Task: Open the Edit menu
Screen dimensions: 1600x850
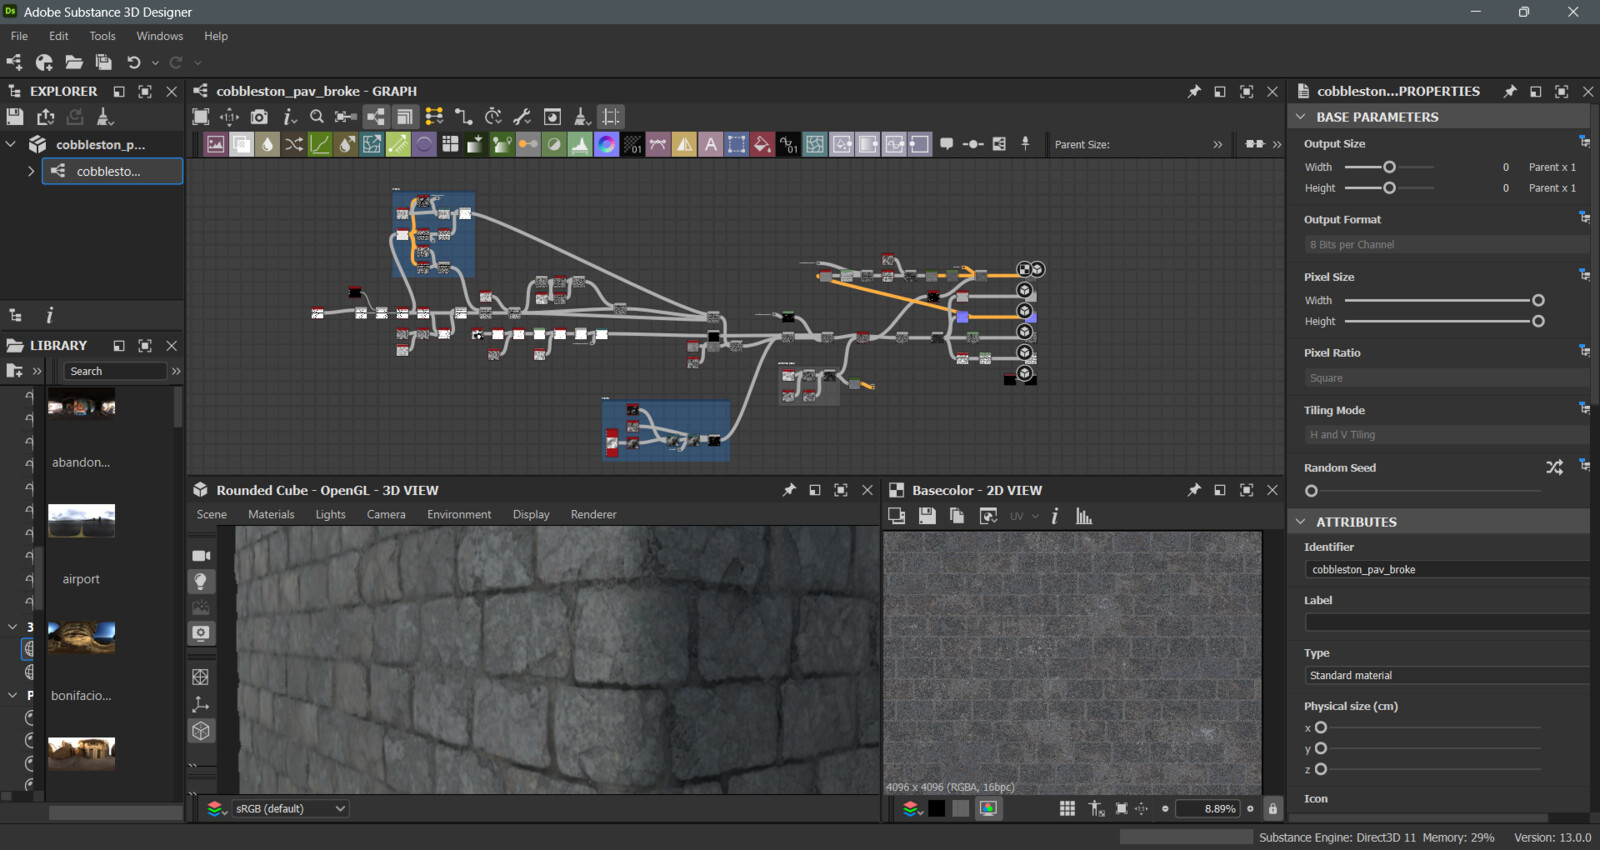Action: (59, 36)
